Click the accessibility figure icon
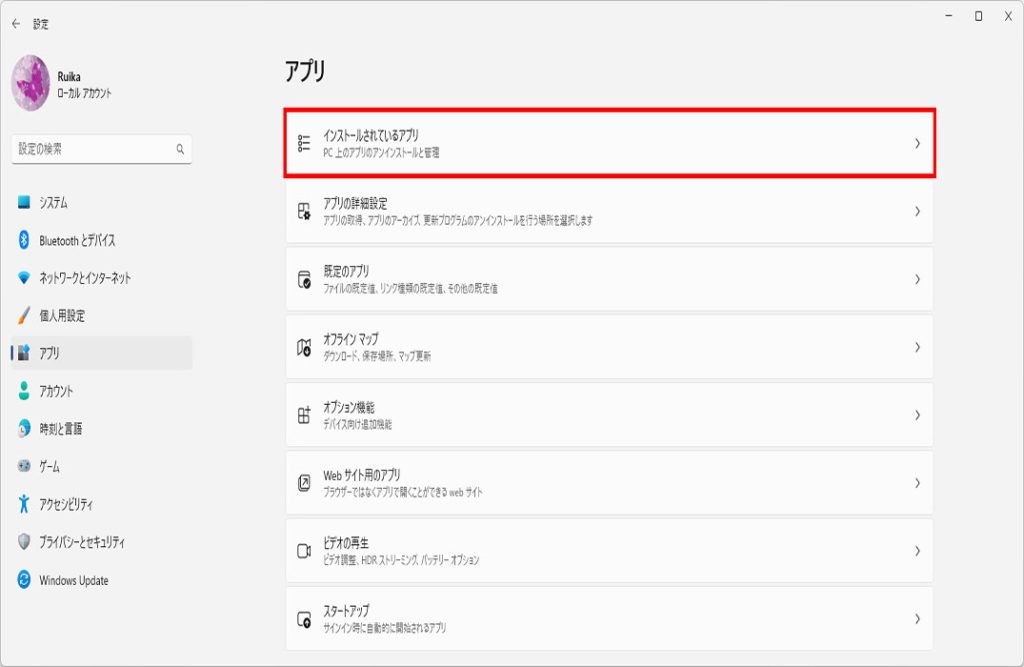1024x667 pixels. [x=24, y=504]
